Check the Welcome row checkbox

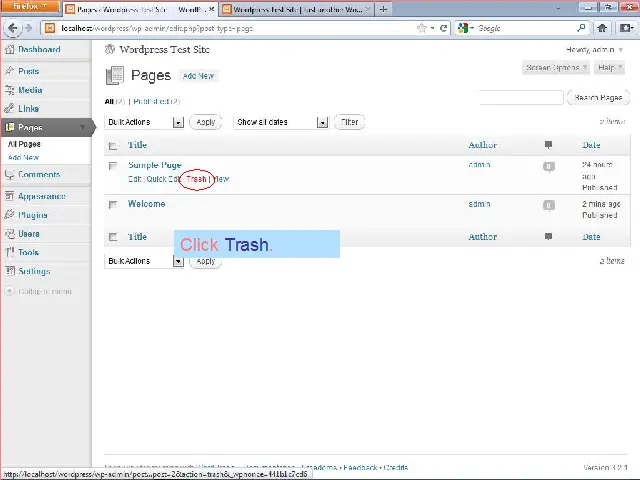click(113, 204)
